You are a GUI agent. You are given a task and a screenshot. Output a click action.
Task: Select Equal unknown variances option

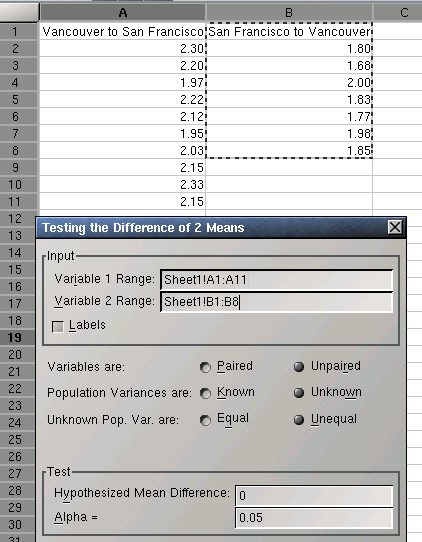pyautogui.click(x=205, y=420)
